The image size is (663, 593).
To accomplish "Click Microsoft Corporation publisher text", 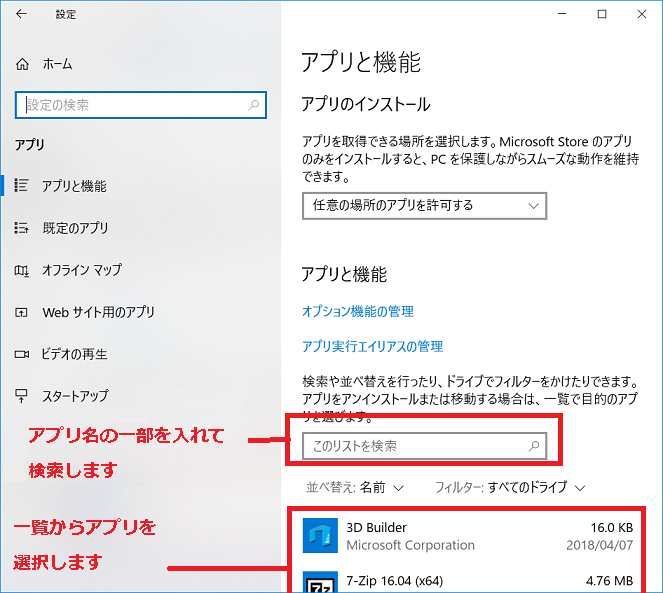I will [410, 545].
